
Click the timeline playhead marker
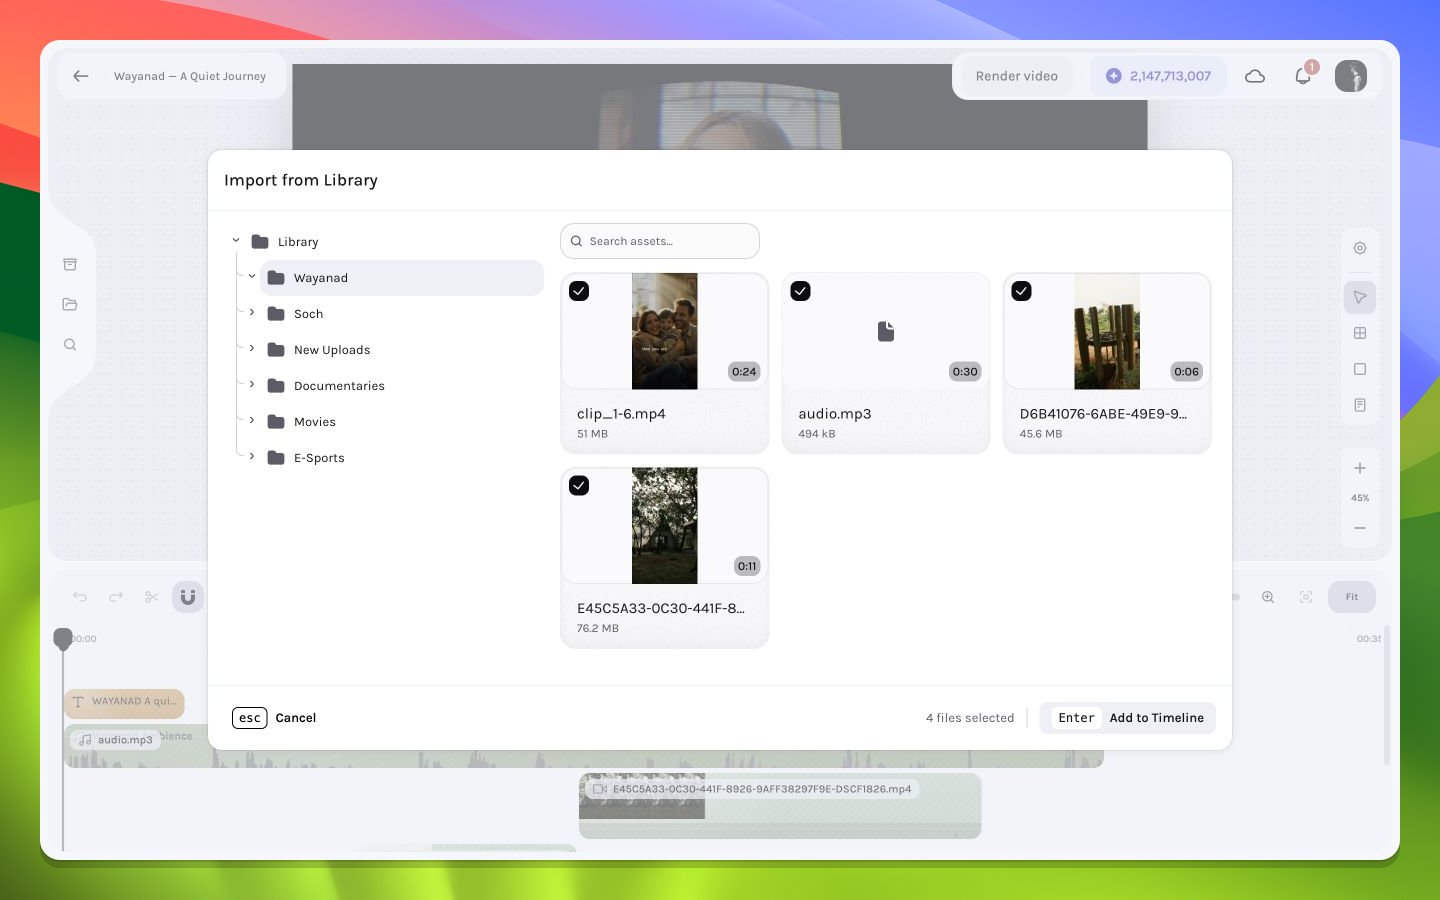[63, 638]
